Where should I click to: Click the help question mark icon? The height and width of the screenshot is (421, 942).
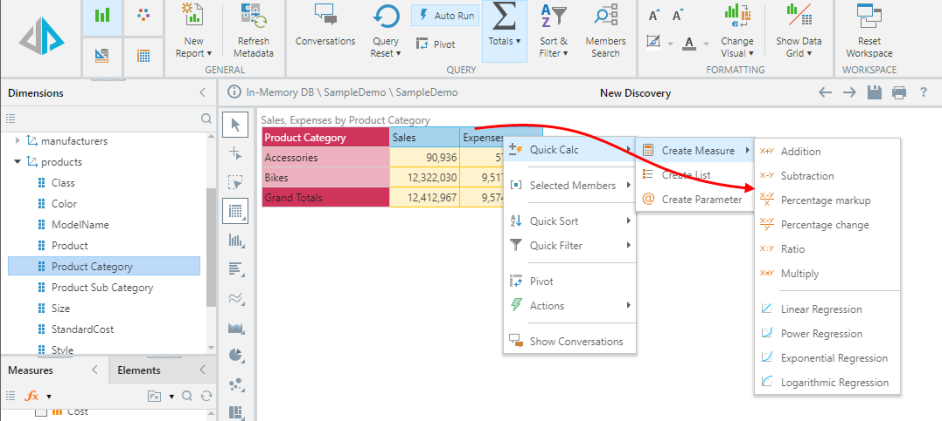pos(924,92)
